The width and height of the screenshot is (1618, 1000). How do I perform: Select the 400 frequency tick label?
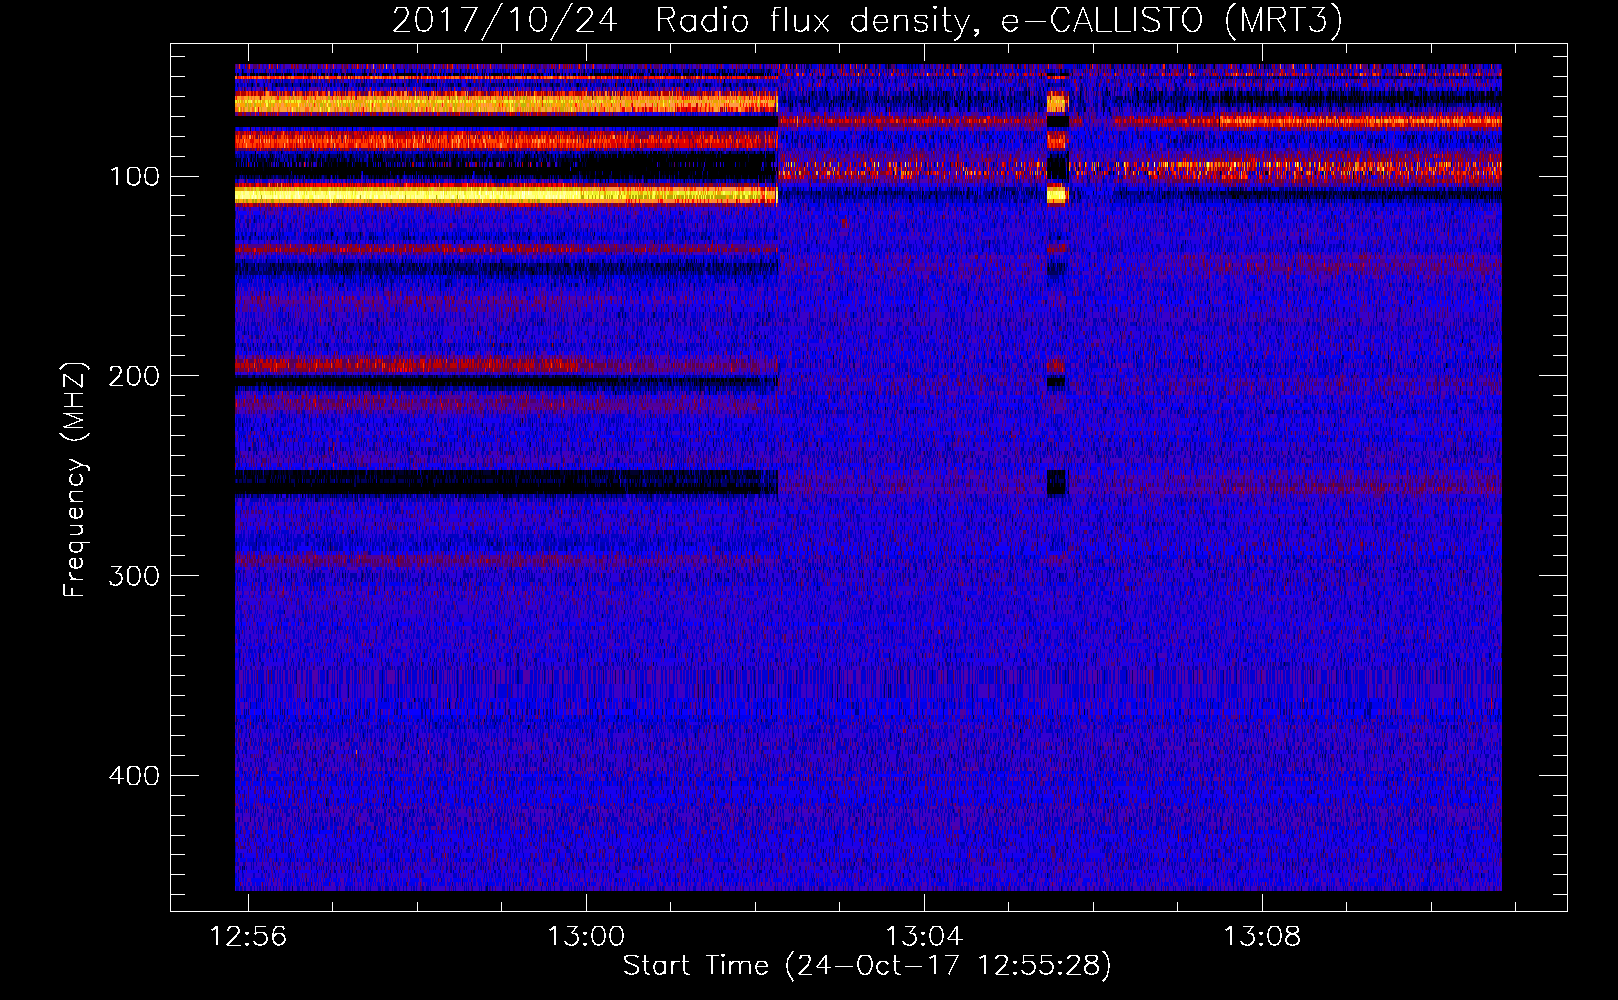tap(133, 776)
